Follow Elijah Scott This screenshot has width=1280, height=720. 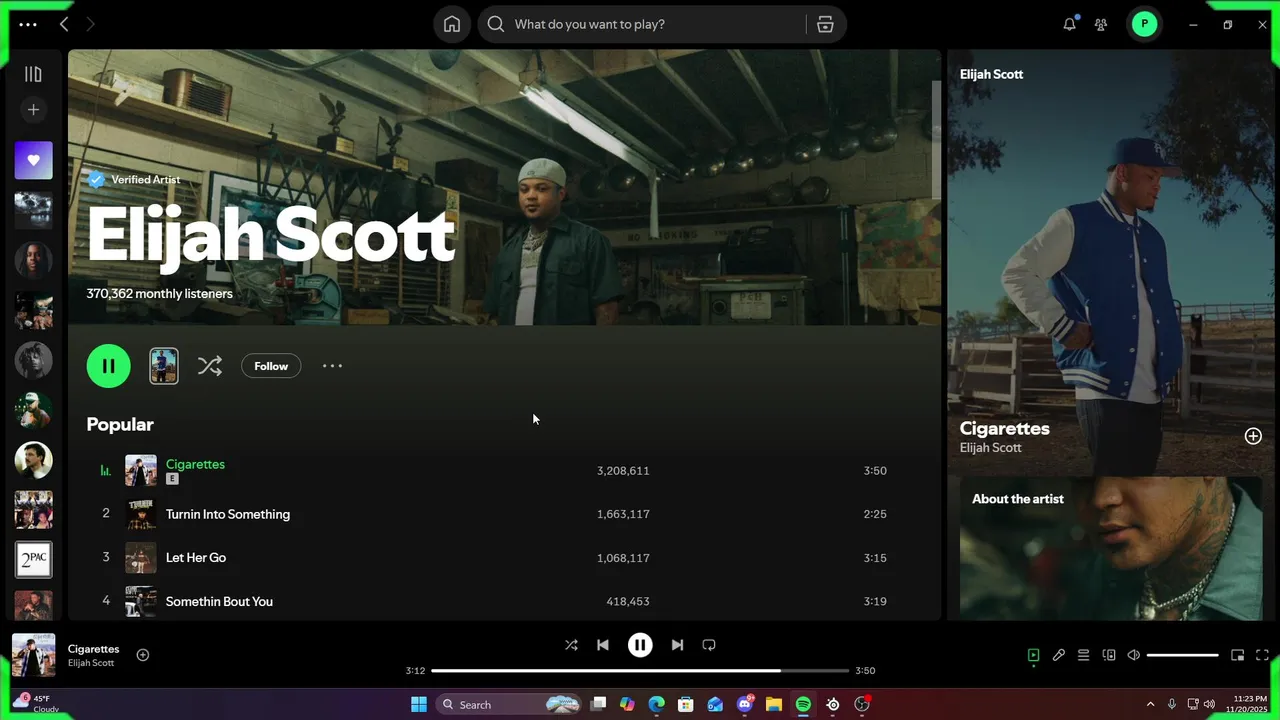(271, 366)
